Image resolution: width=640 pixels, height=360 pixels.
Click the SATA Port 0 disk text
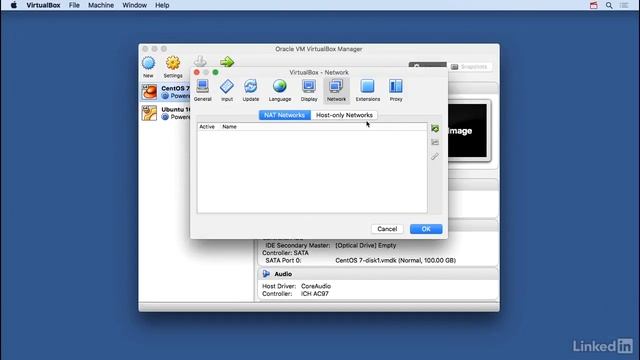[x=396, y=260]
